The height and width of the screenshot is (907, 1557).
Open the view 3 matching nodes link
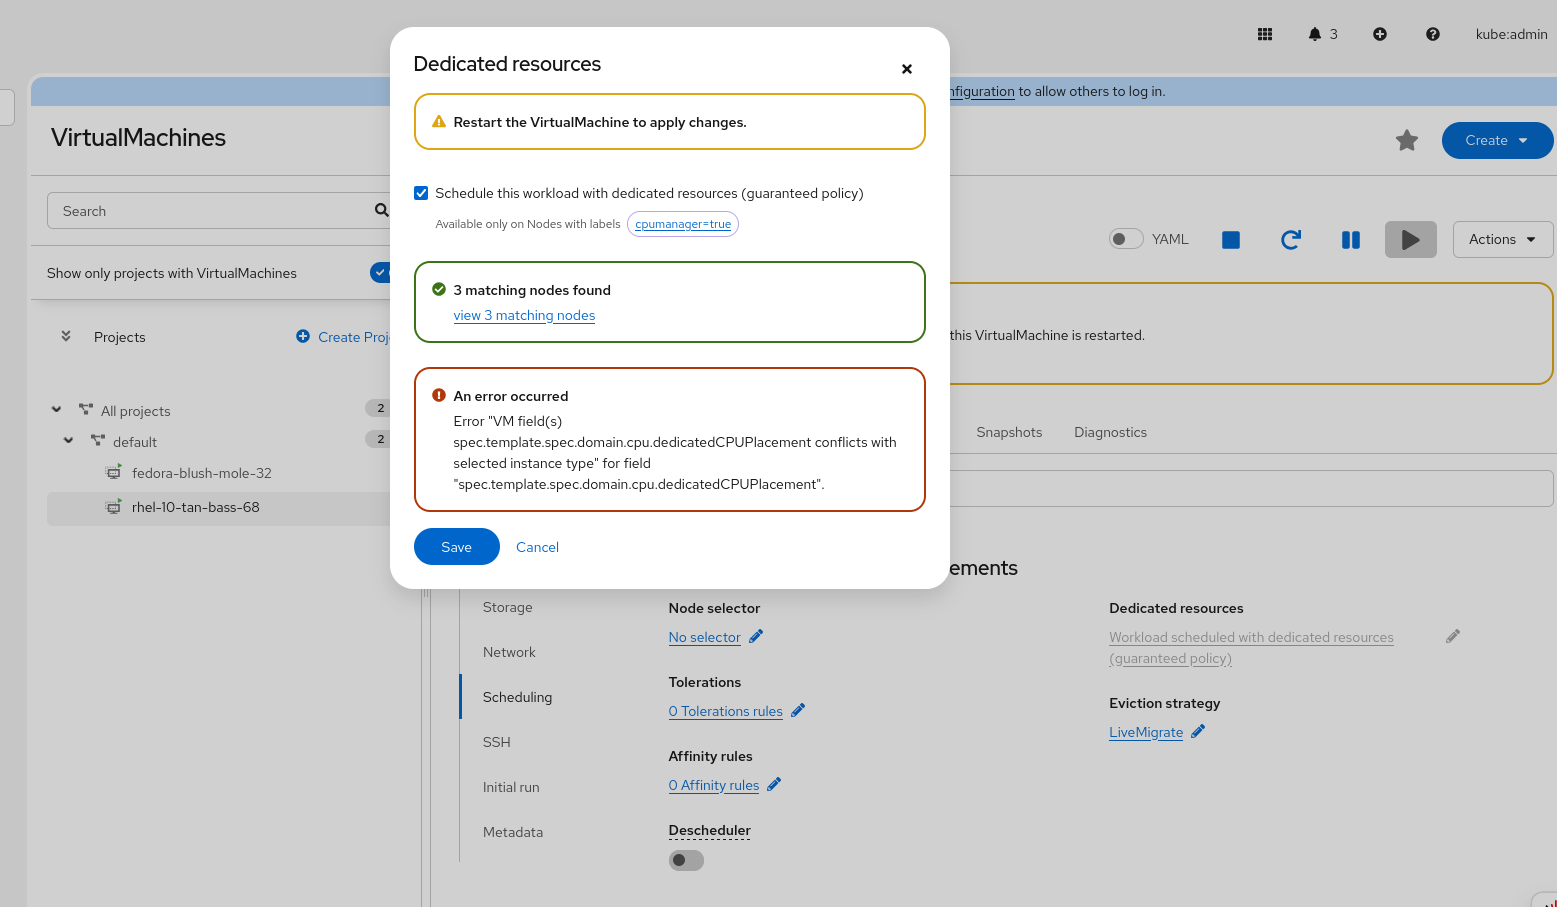[524, 316]
